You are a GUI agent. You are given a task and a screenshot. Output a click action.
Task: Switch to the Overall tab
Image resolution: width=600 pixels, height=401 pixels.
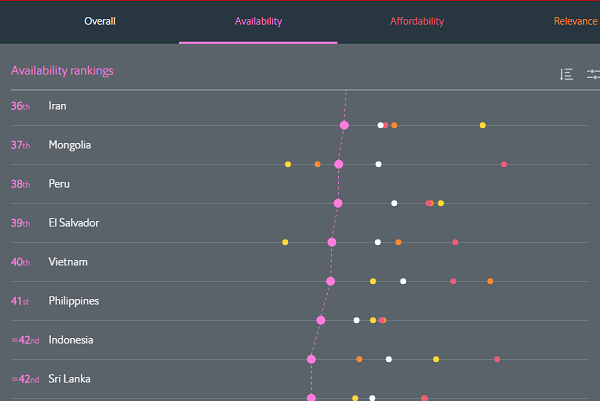click(x=100, y=21)
